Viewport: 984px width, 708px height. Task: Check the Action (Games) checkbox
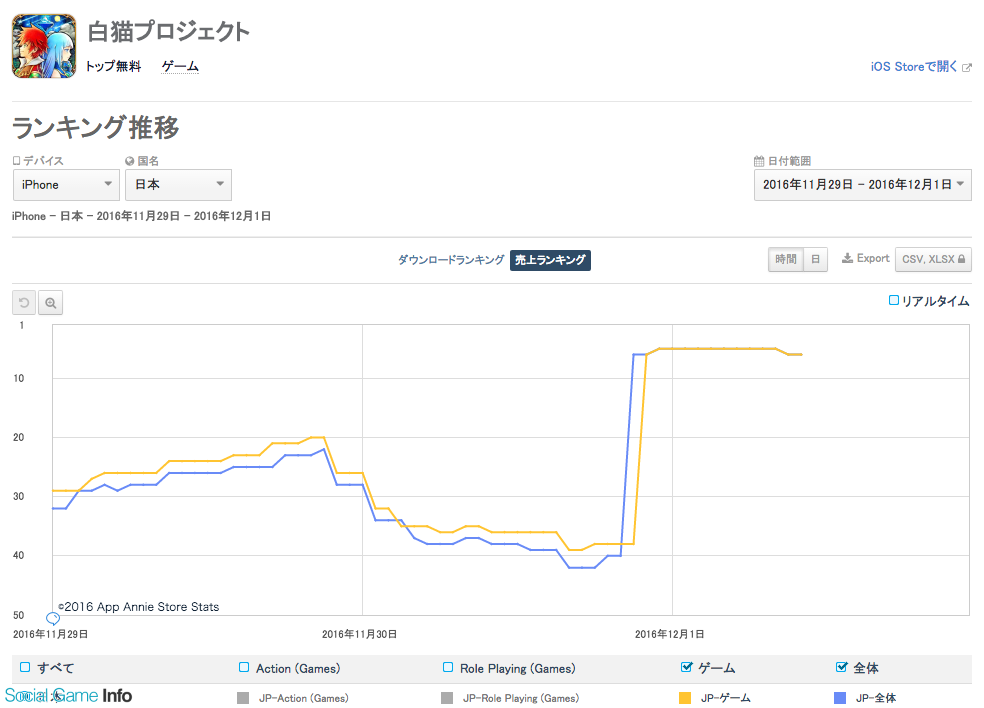tap(244, 667)
